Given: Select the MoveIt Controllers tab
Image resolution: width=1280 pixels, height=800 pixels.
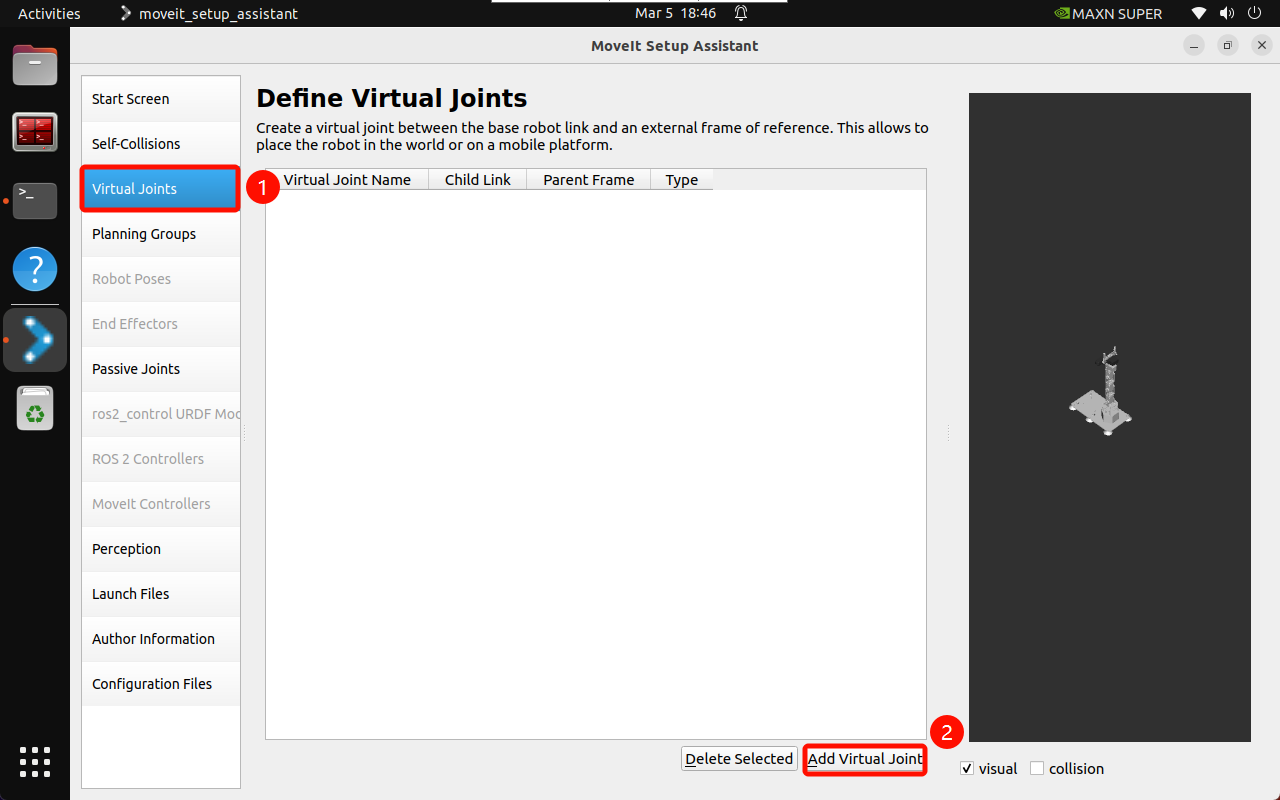Looking at the screenshot, I should [161, 504].
